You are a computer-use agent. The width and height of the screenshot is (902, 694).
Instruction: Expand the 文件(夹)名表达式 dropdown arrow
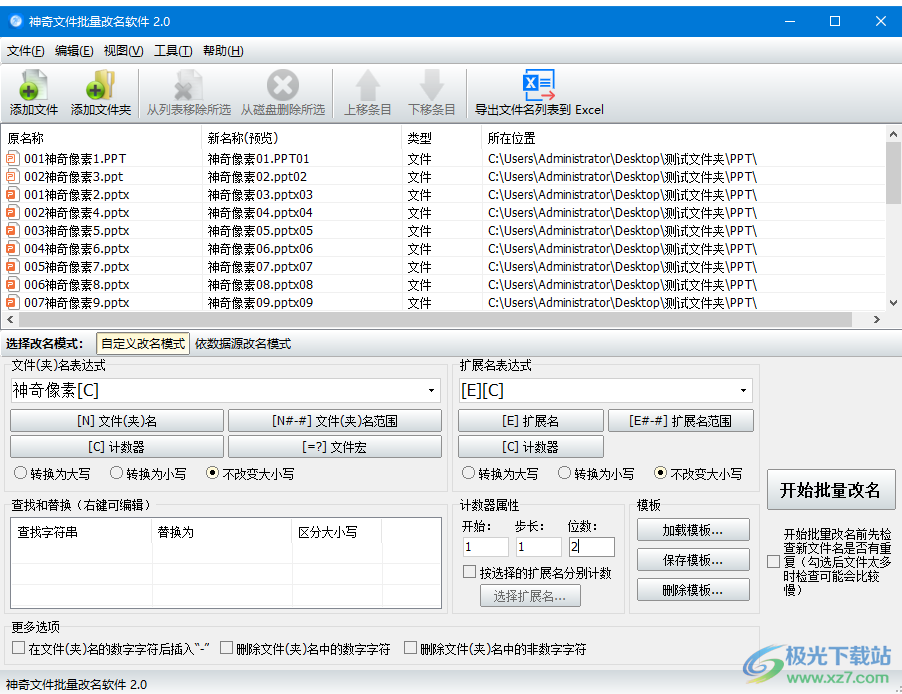(x=431, y=391)
